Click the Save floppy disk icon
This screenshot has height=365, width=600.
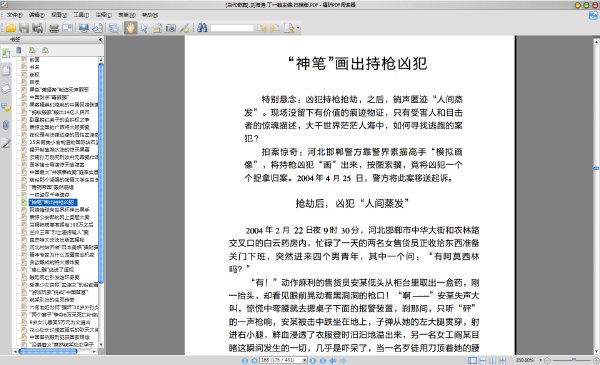coord(24,28)
